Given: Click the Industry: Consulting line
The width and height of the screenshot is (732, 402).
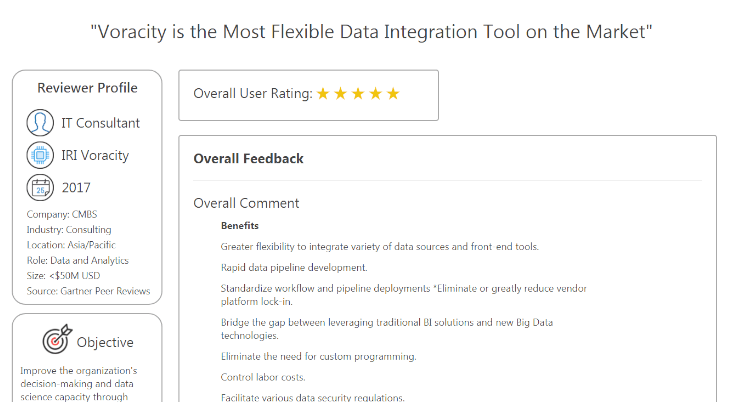Looking at the screenshot, I should [x=69, y=230].
